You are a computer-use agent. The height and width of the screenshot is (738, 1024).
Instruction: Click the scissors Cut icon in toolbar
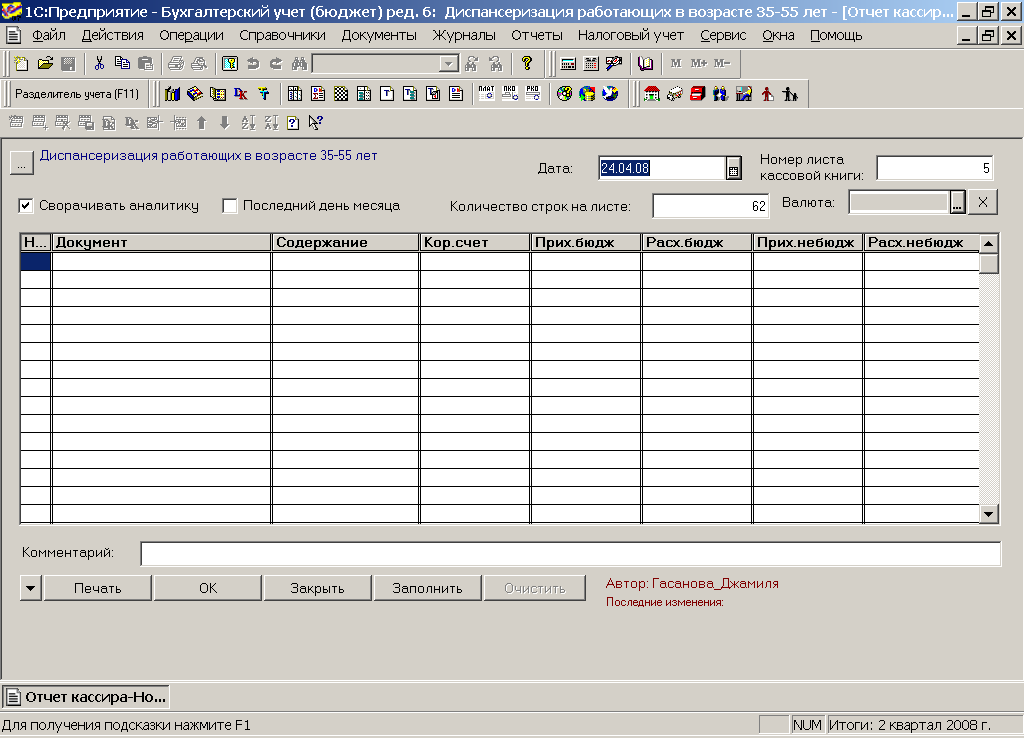pos(99,64)
